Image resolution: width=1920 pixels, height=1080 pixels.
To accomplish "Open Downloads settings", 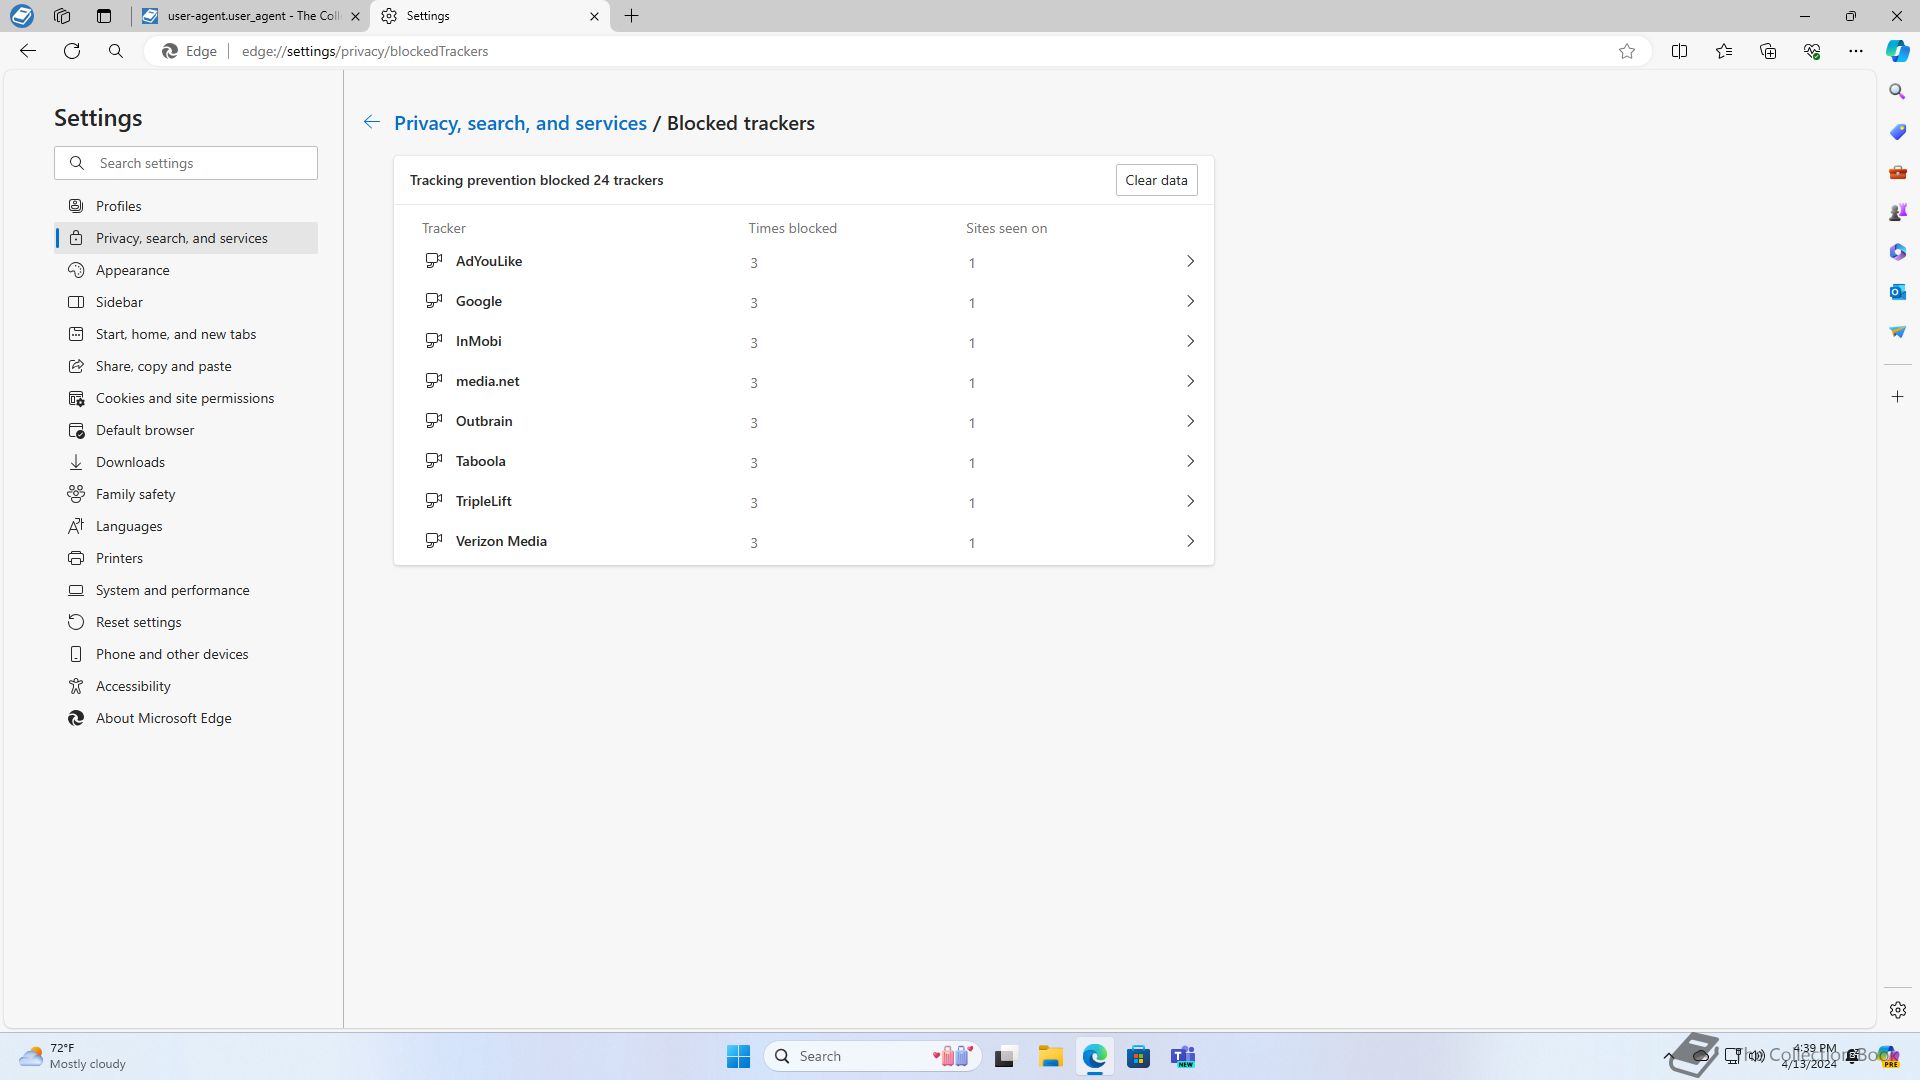I will tap(186, 462).
